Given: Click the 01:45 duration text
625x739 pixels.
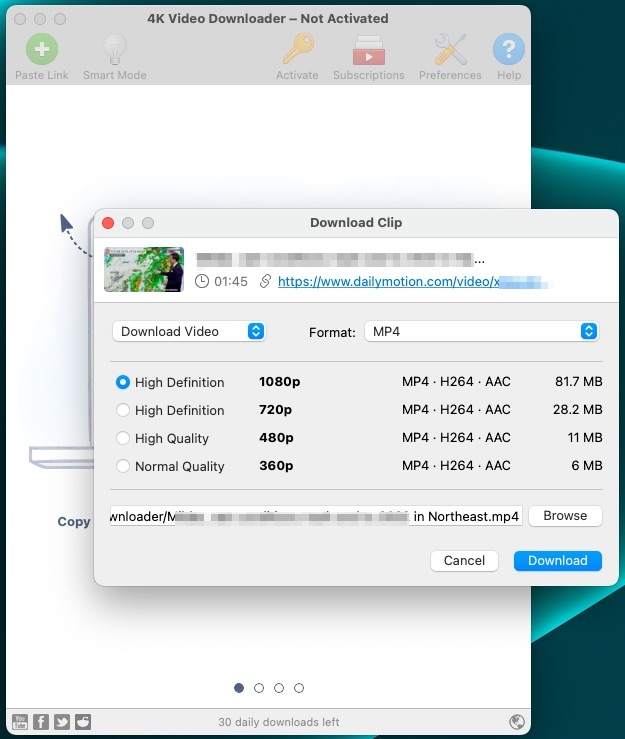Looking at the screenshot, I should (231, 281).
